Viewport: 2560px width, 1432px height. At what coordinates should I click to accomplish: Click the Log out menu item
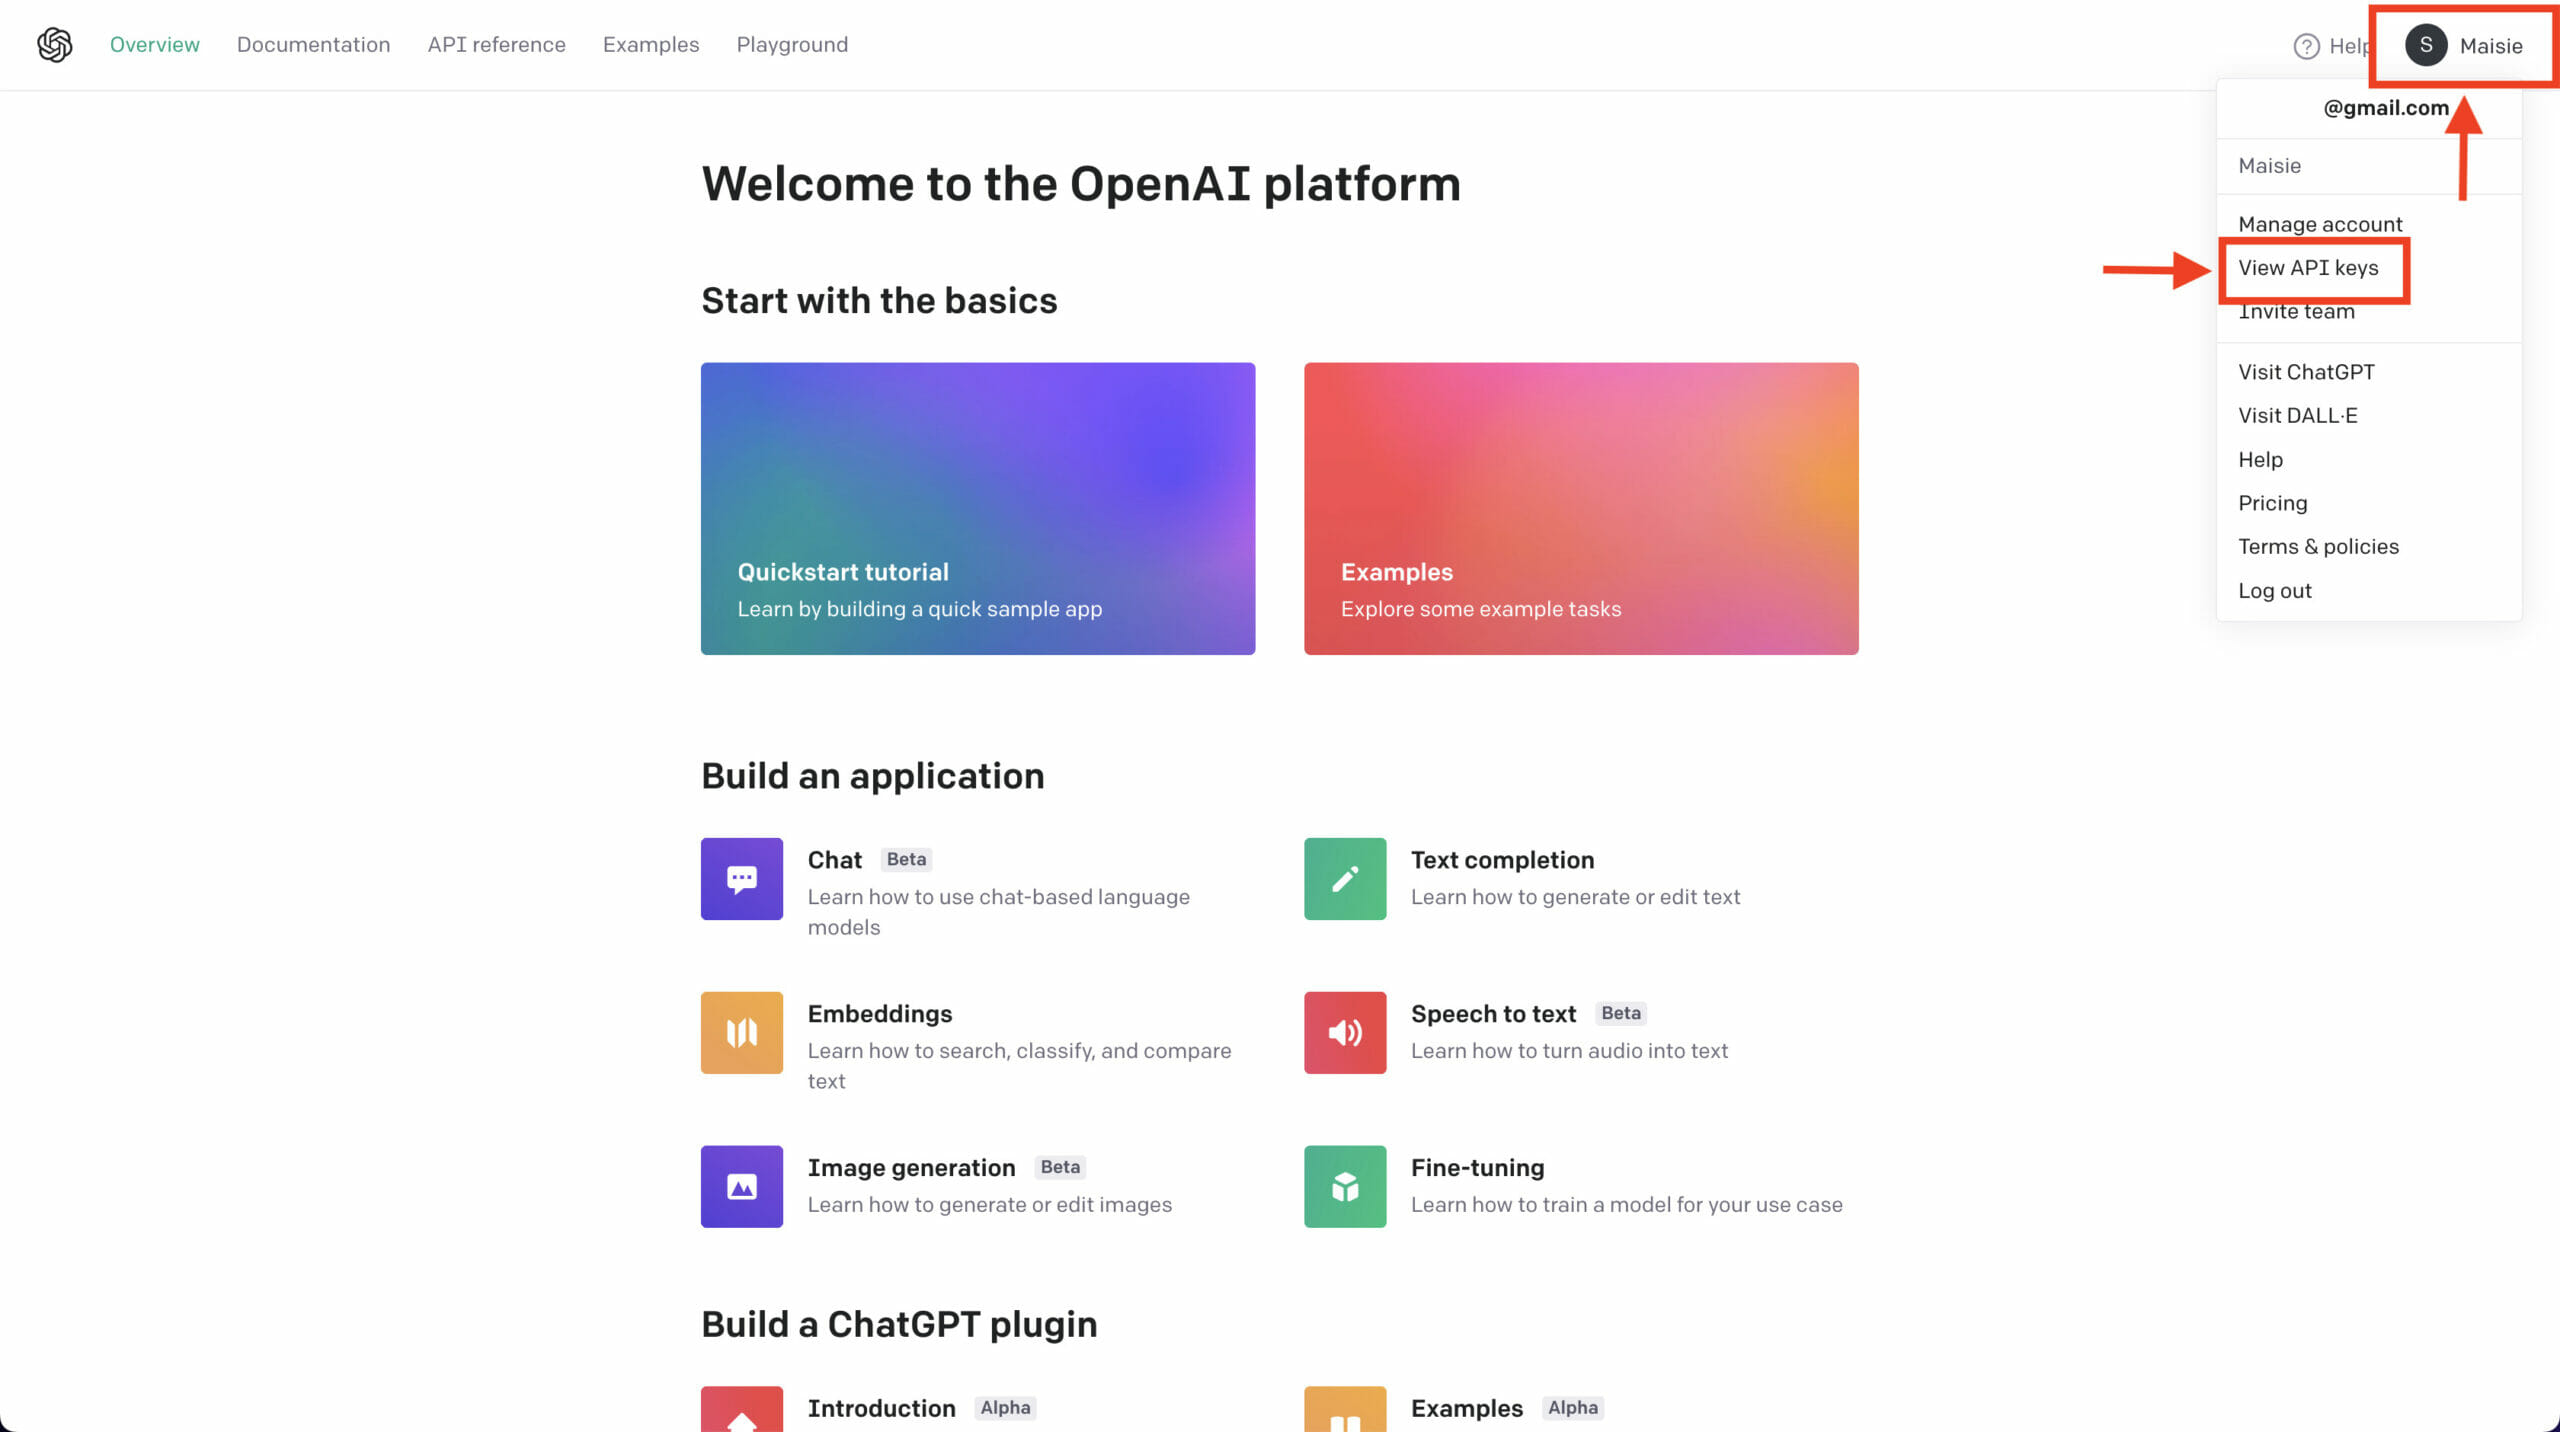(2279, 589)
